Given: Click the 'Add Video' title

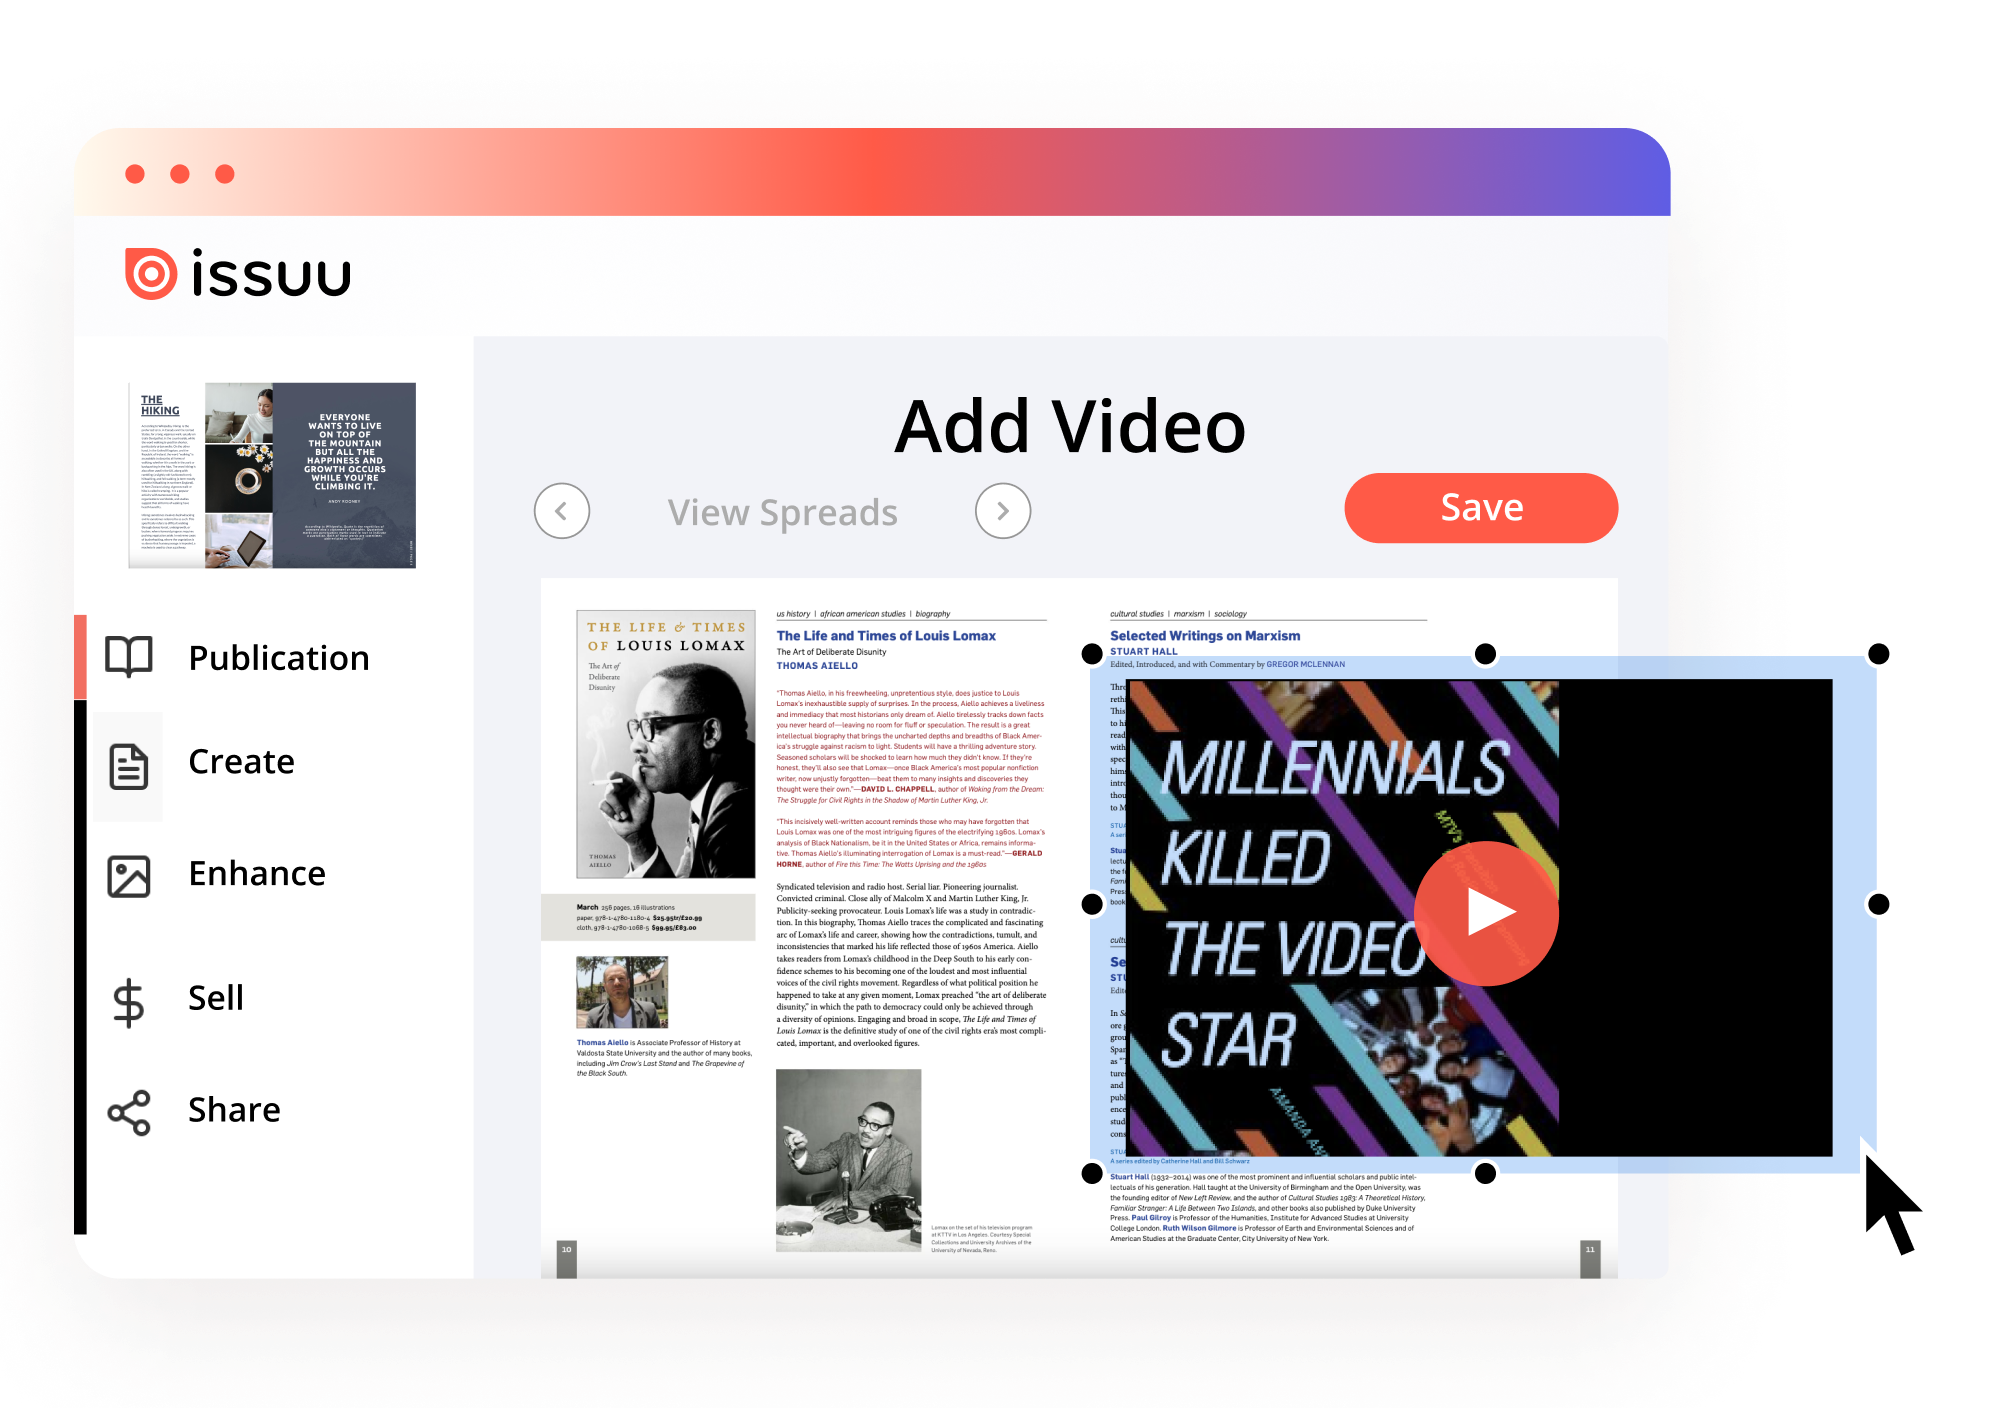Looking at the screenshot, I should 1070,427.
